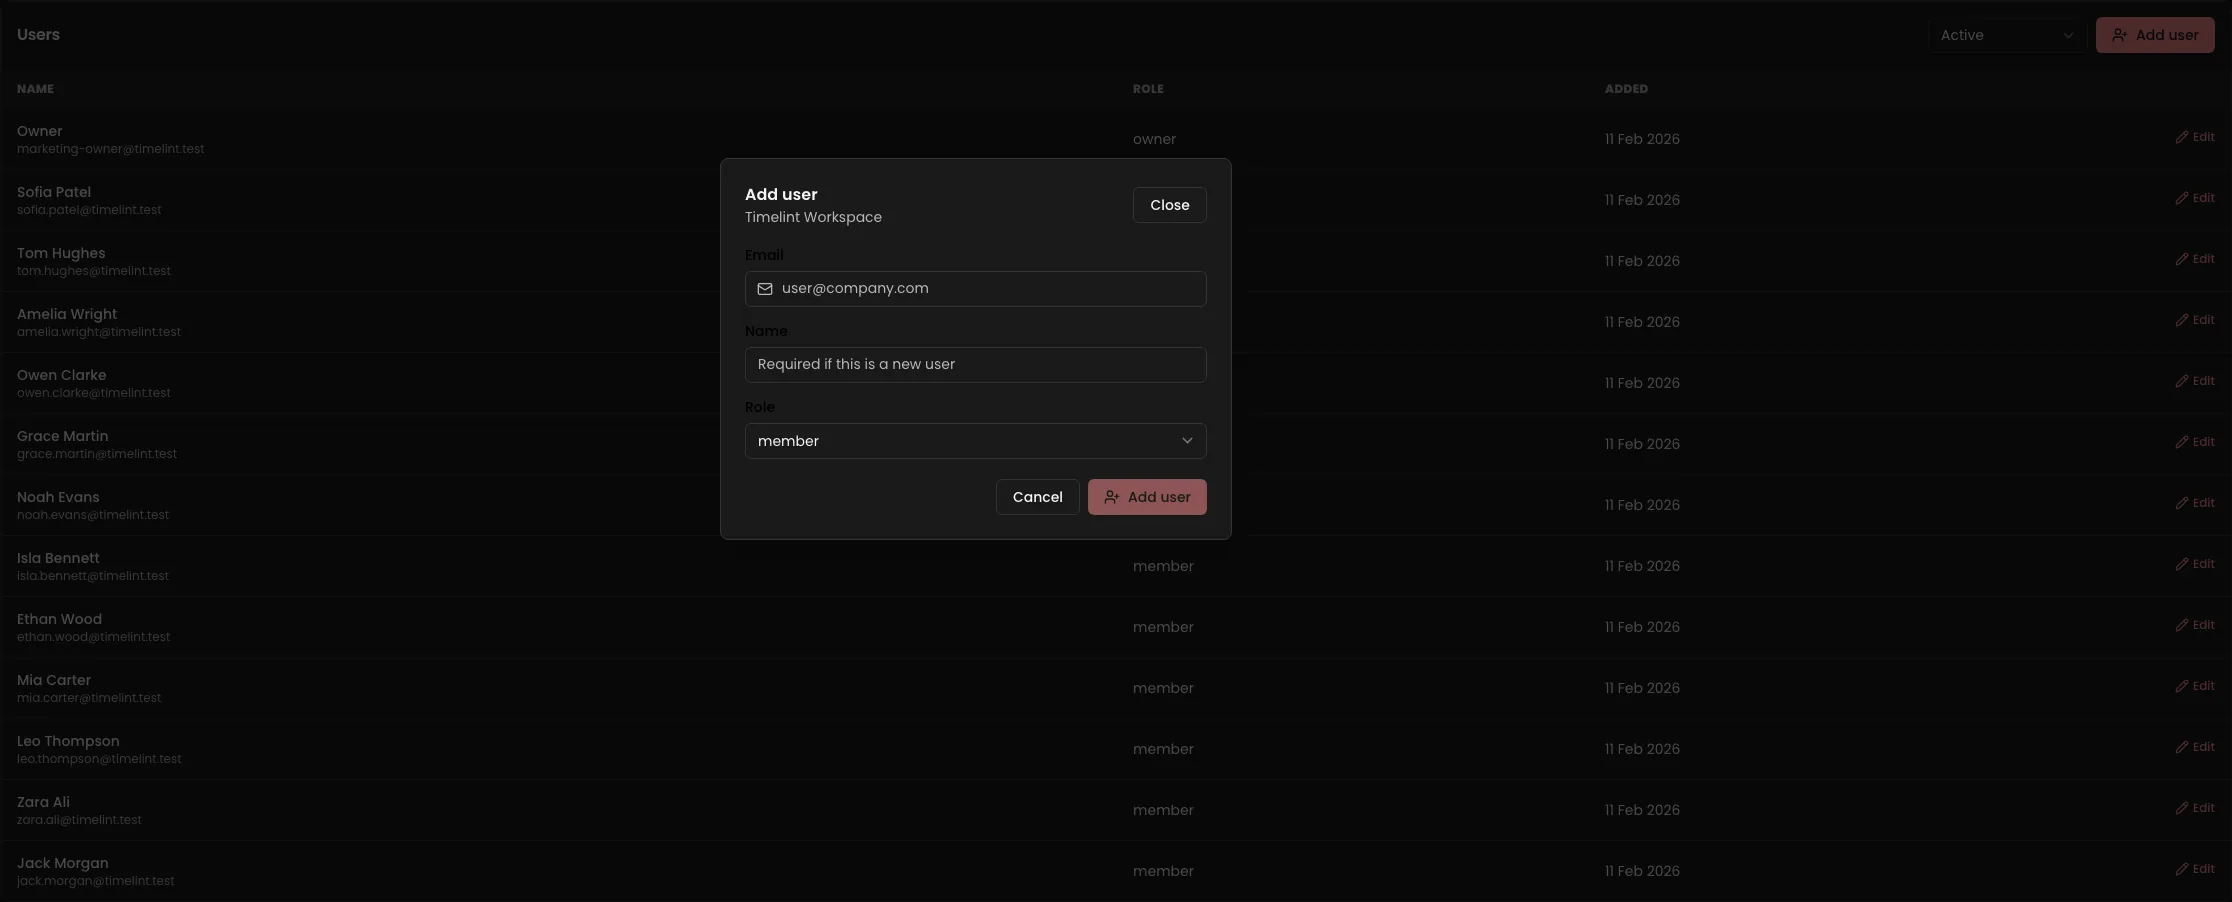This screenshot has width=2232, height=902.
Task: Click the chevron arrow of the Role select
Action: 1187,441
